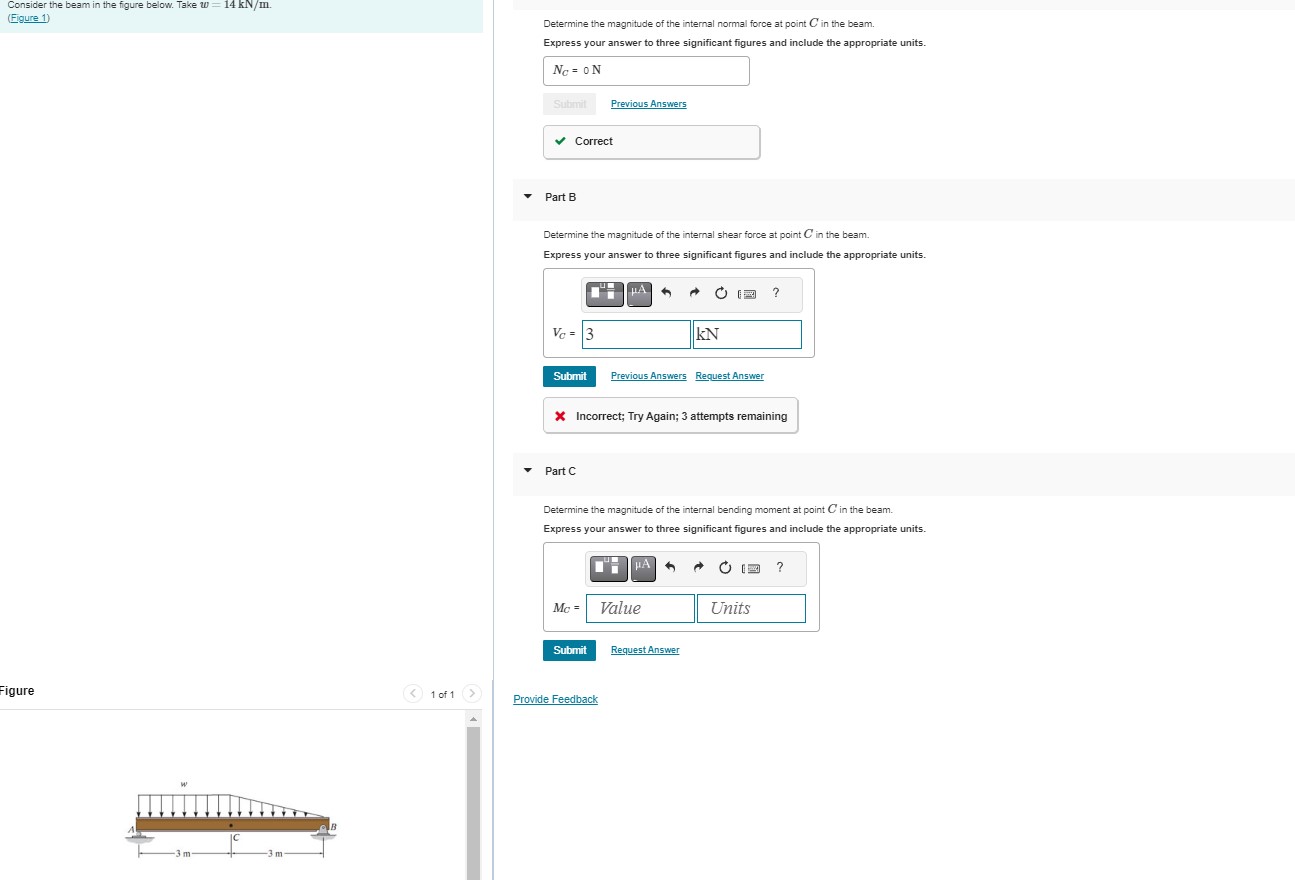Image resolution: width=1295 pixels, height=880 pixels.
Task: Open keyboard shortcuts in Part C toolbar
Action: coord(751,568)
